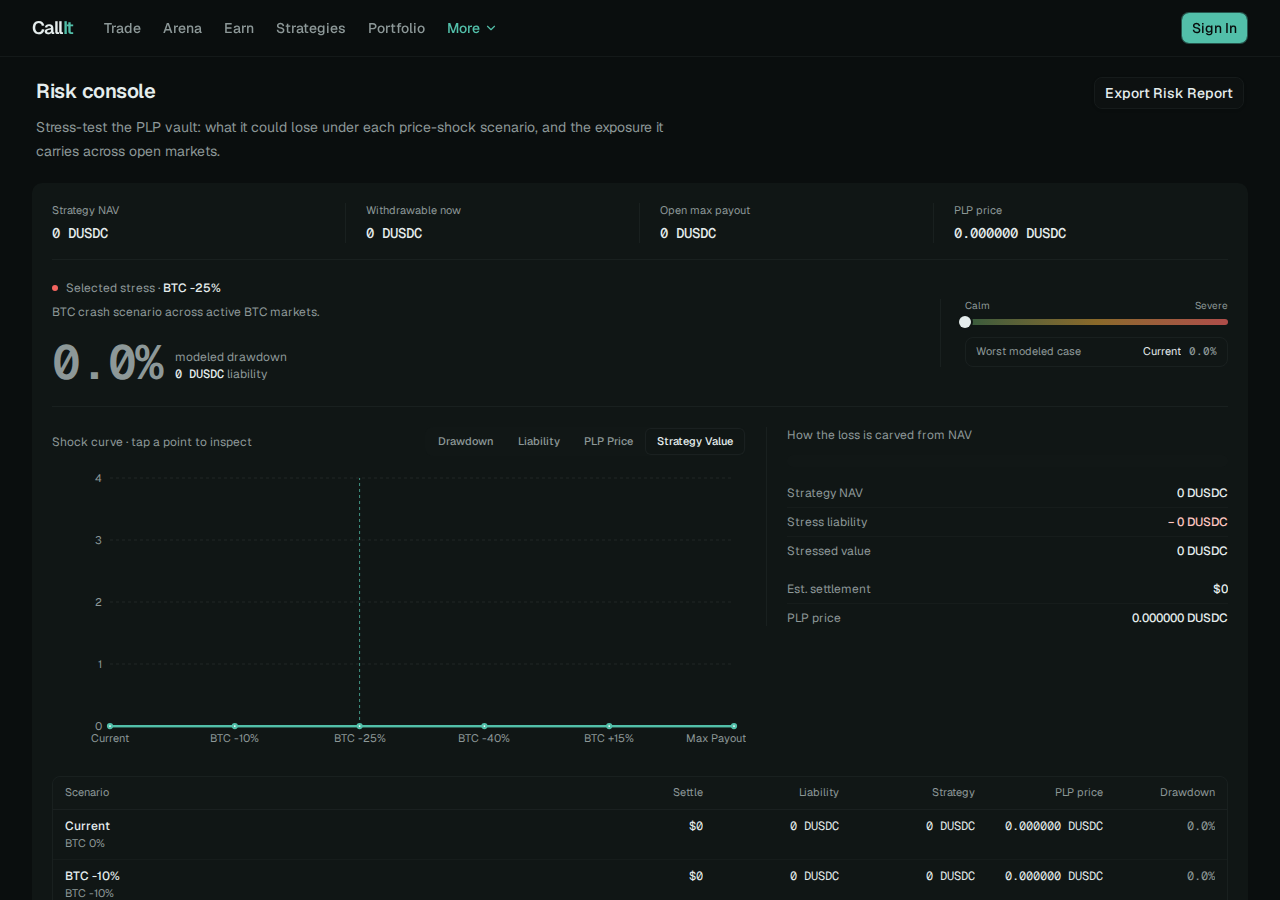Show the PLP Price curve
The width and height of the screenshot is (1280, 900).
(608, 441)
